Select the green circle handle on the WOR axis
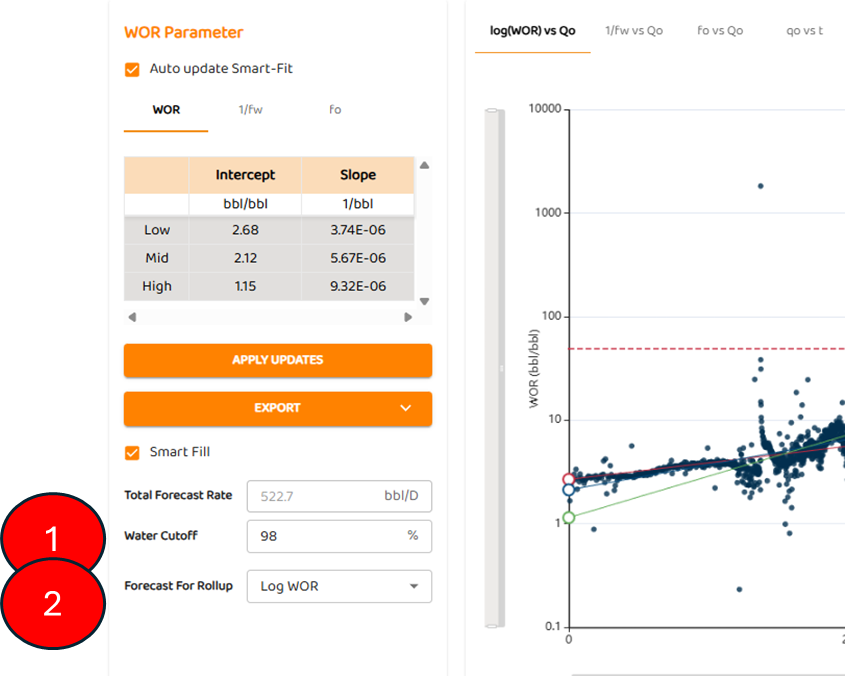 (x=569, y=518)
